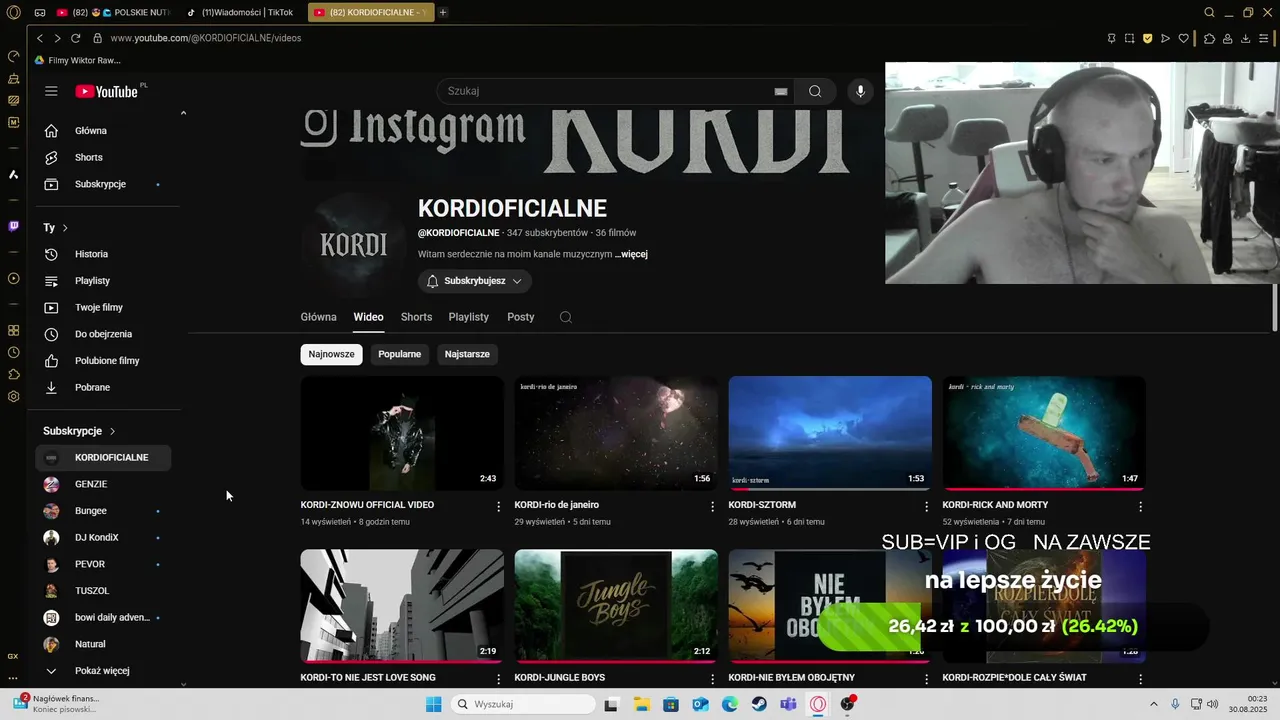Open GENZIE channel in subscriptions
Viewport: 1280px width, 720px height.
(104, 484)
